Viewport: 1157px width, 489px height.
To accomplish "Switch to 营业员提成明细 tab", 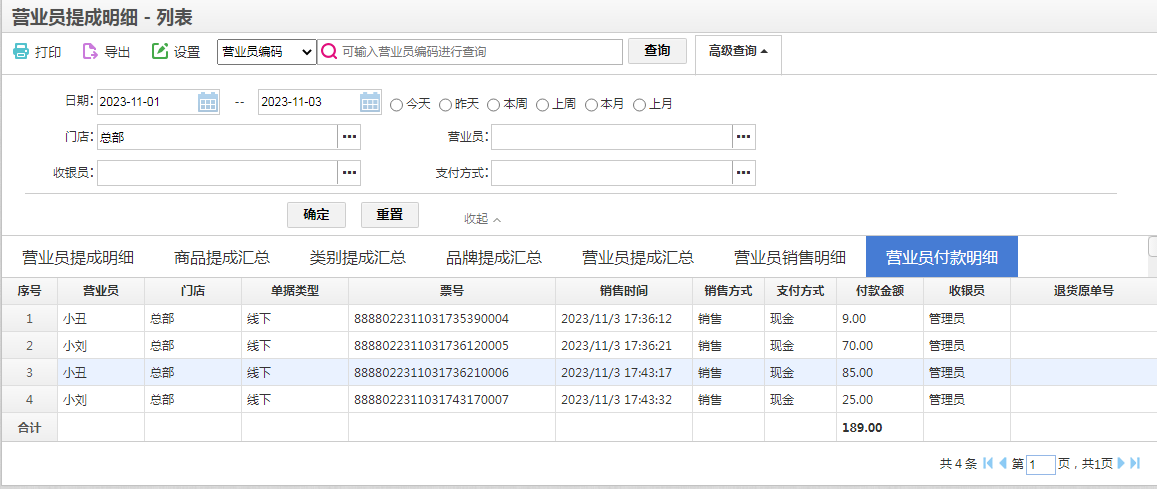I will point(77,257).
